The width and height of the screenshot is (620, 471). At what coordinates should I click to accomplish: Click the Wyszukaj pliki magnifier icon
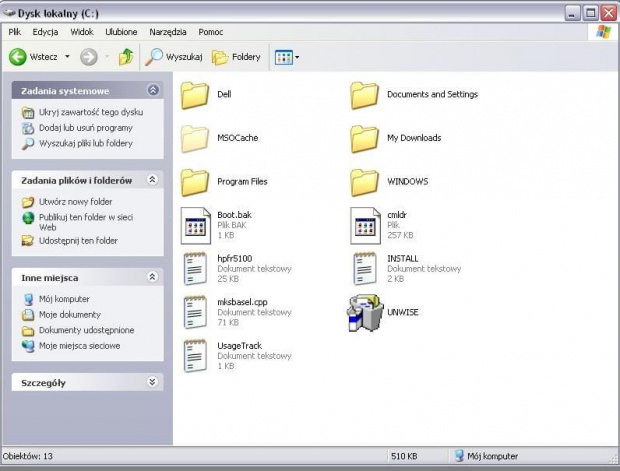[28, 144]
